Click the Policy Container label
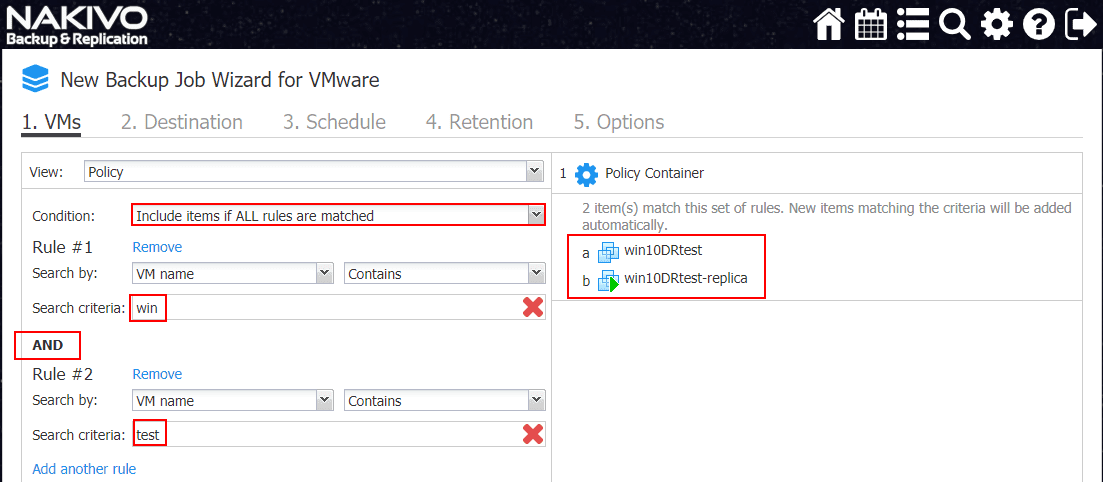This screenshot has width=1103, height=482. [655, 172]
